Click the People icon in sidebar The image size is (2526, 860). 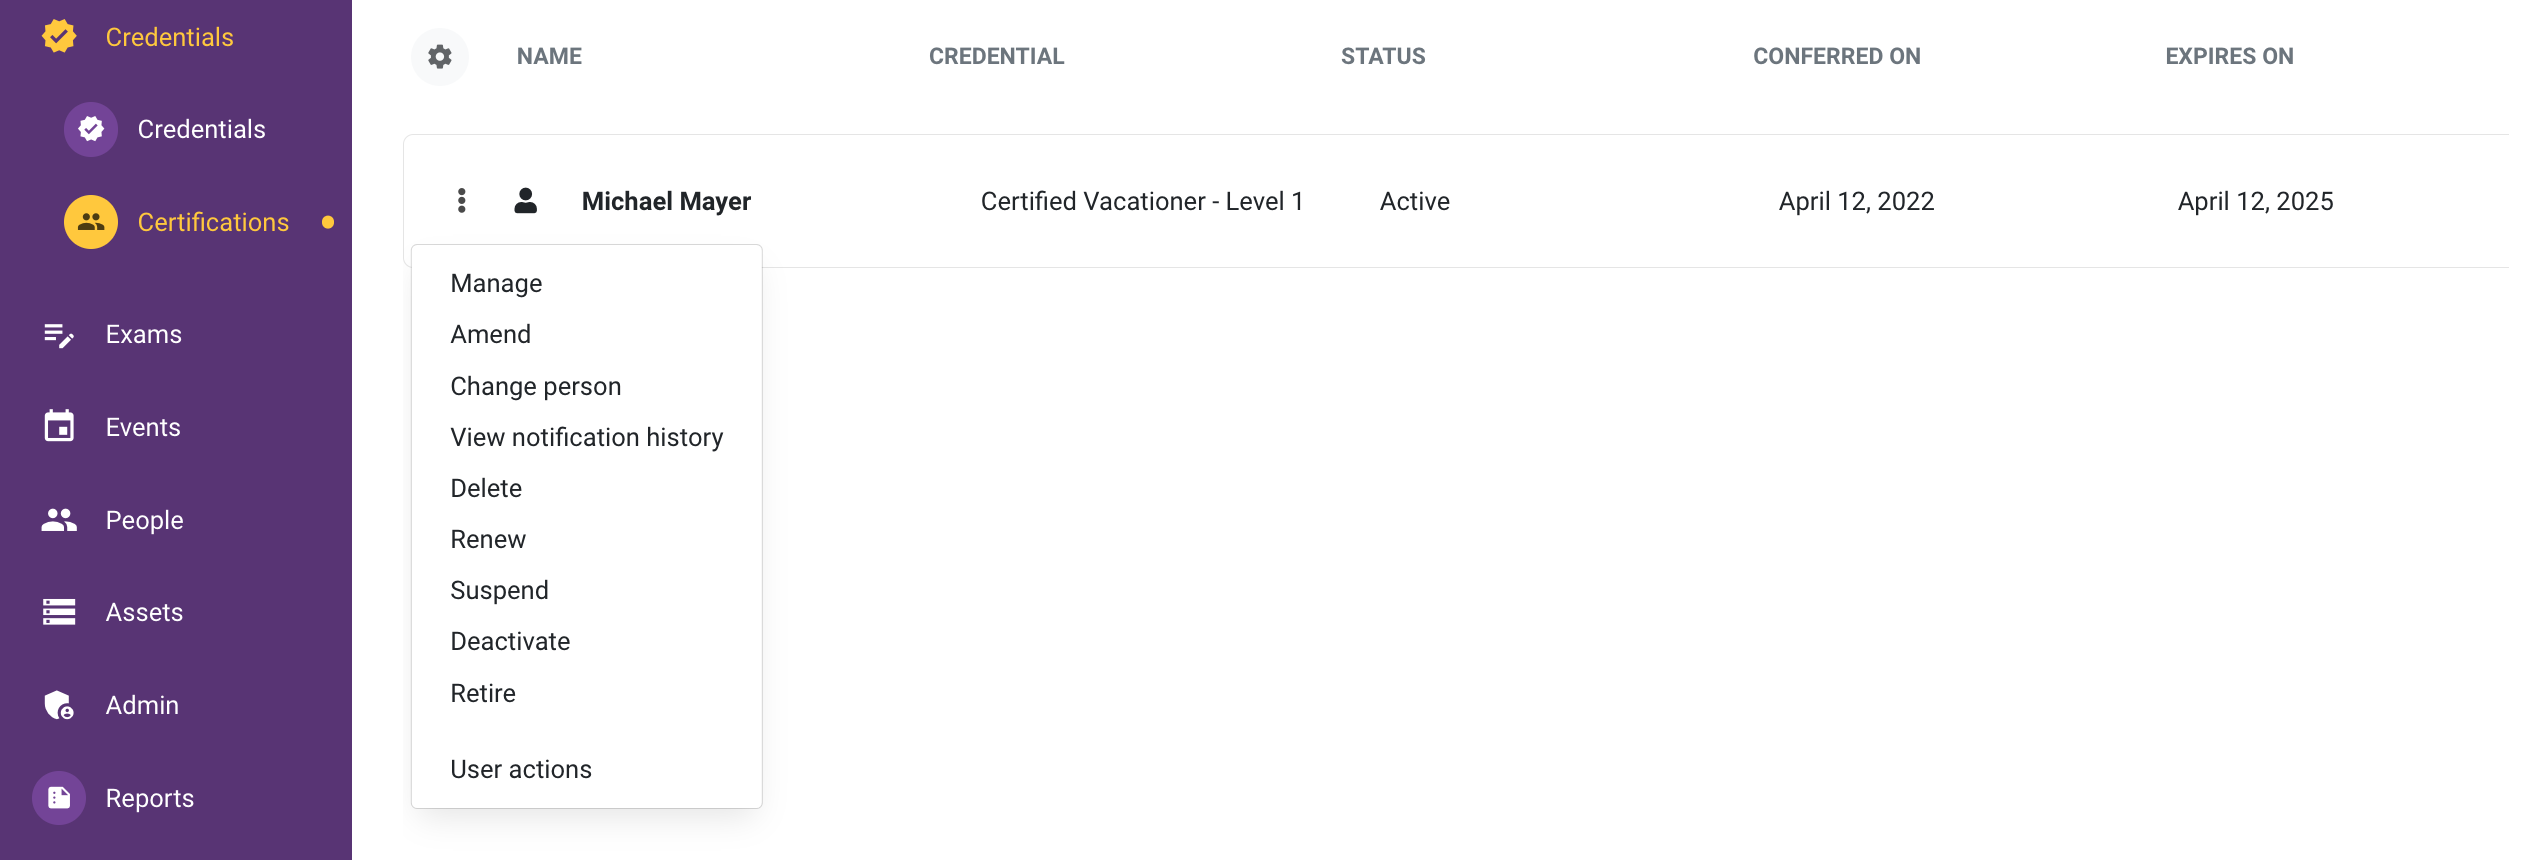[59, 520]
